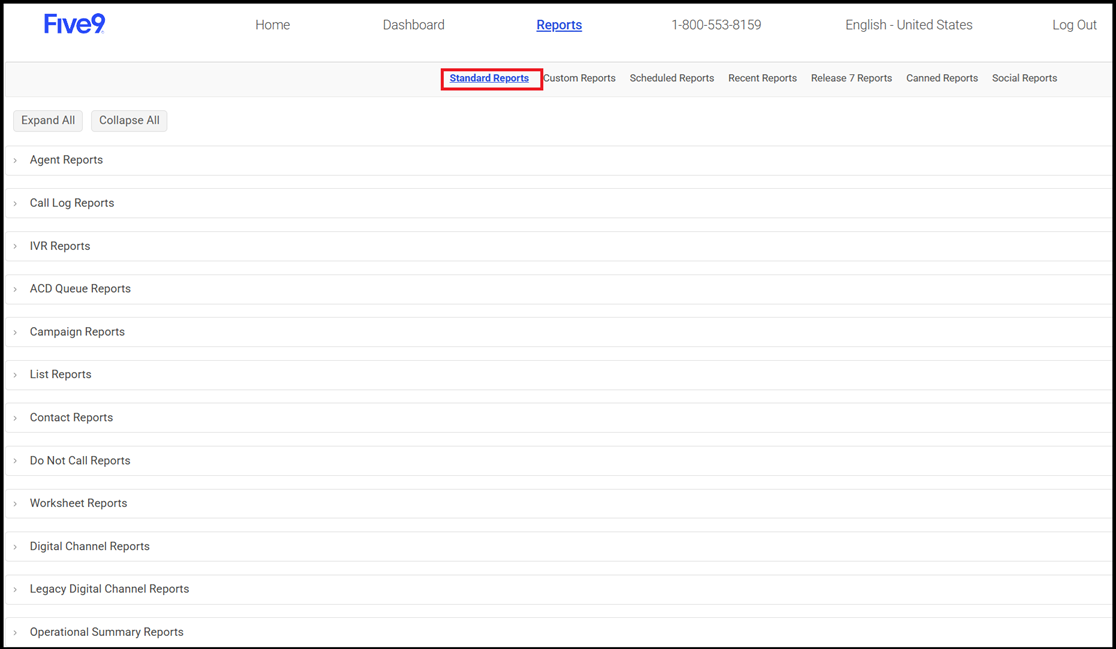This screenshot has width=1116, height=649.
Task: Click the IVR Reports label
Action: (60, 246)
